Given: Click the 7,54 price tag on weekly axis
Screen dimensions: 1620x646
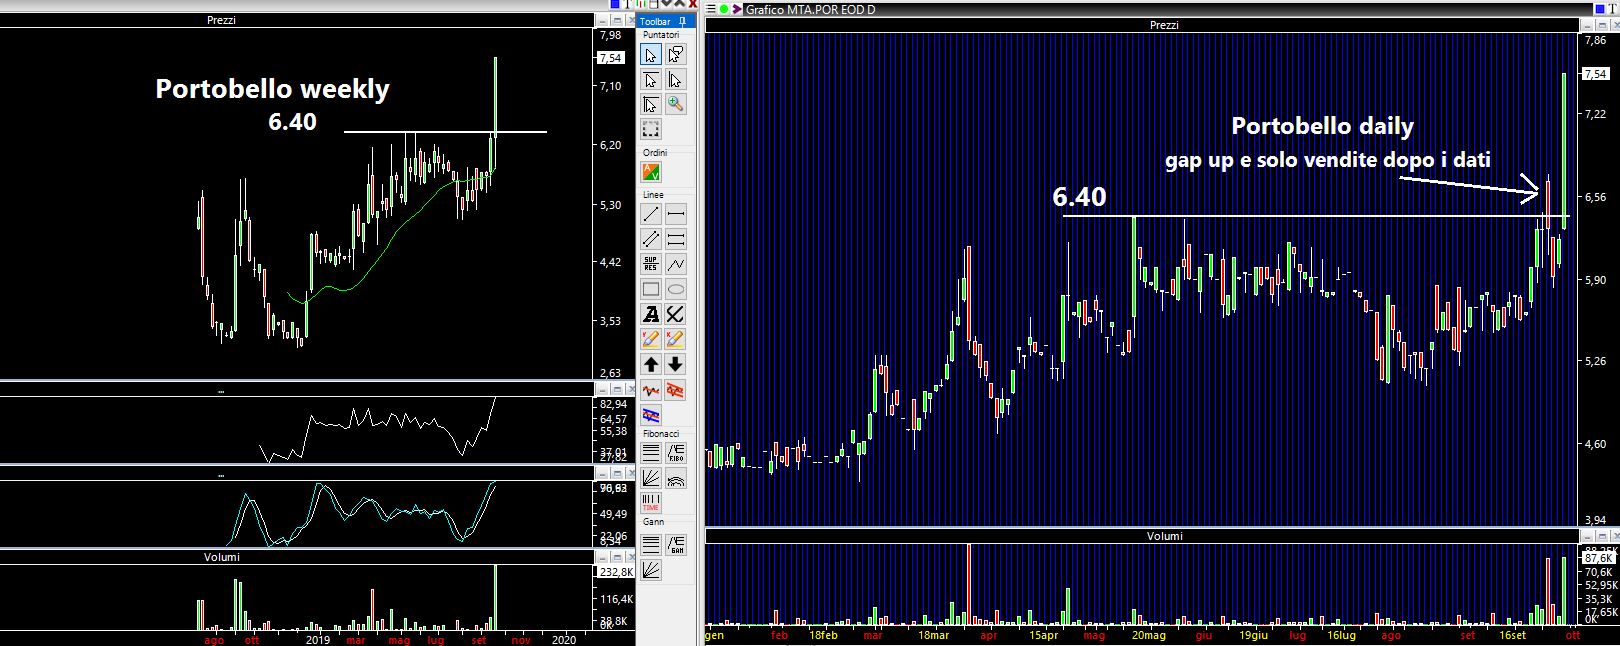Looking at the screenshot, I should tap(611, 58).
